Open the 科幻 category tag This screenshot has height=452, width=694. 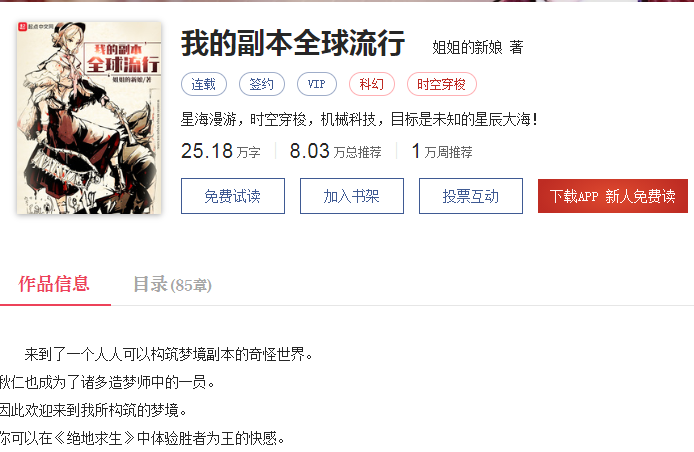pos(372,84)
